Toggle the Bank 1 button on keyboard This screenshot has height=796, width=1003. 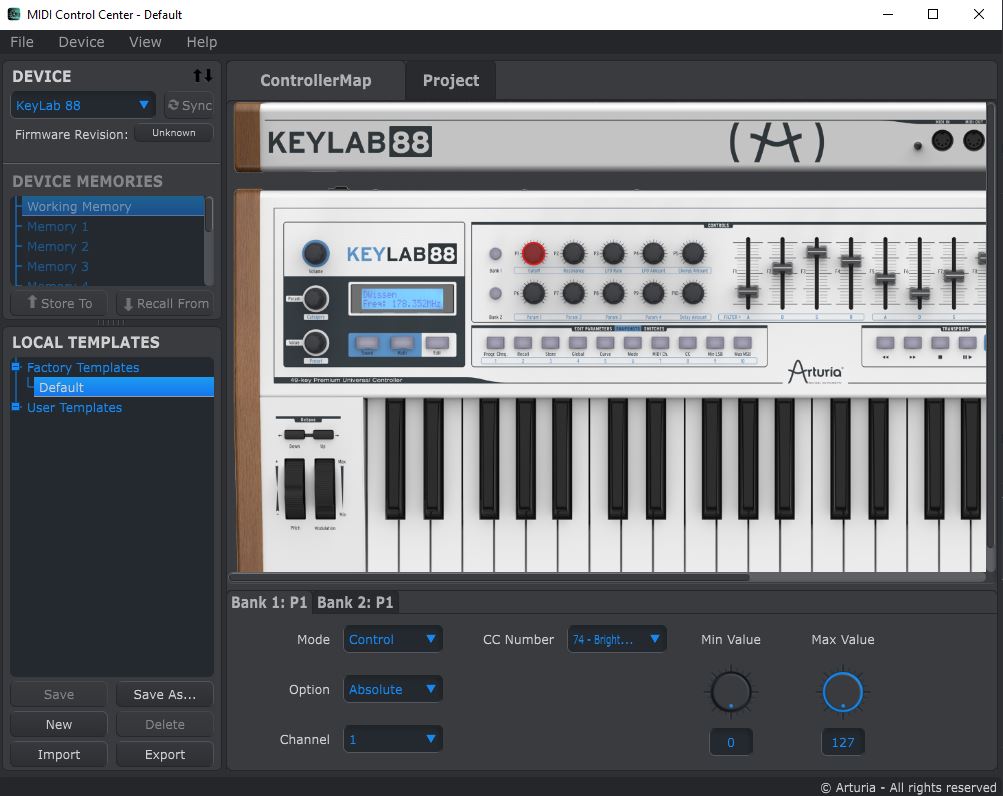point(495,254)
